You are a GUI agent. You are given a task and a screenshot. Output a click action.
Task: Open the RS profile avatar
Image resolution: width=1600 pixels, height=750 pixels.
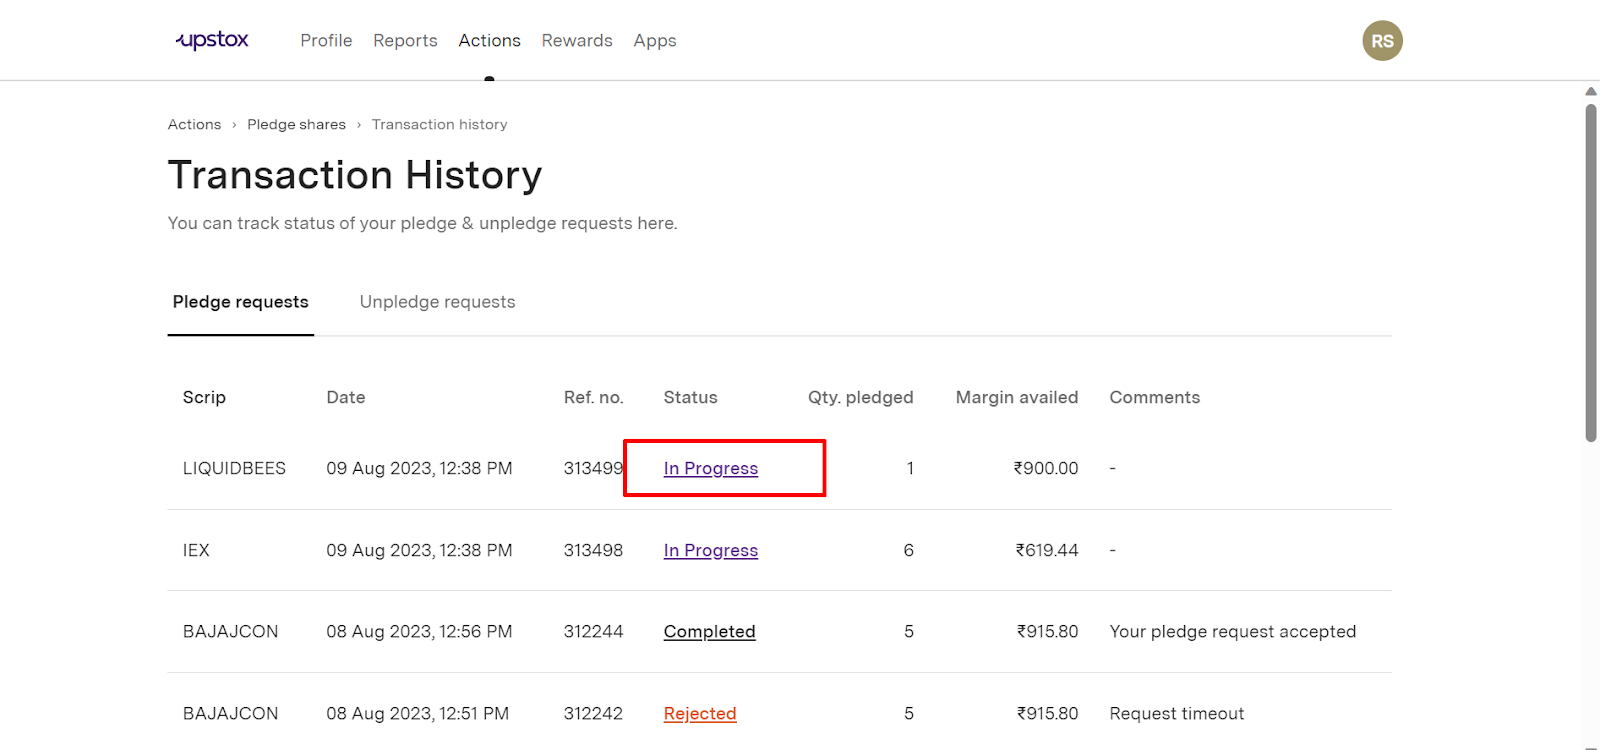pos(1382,41)
